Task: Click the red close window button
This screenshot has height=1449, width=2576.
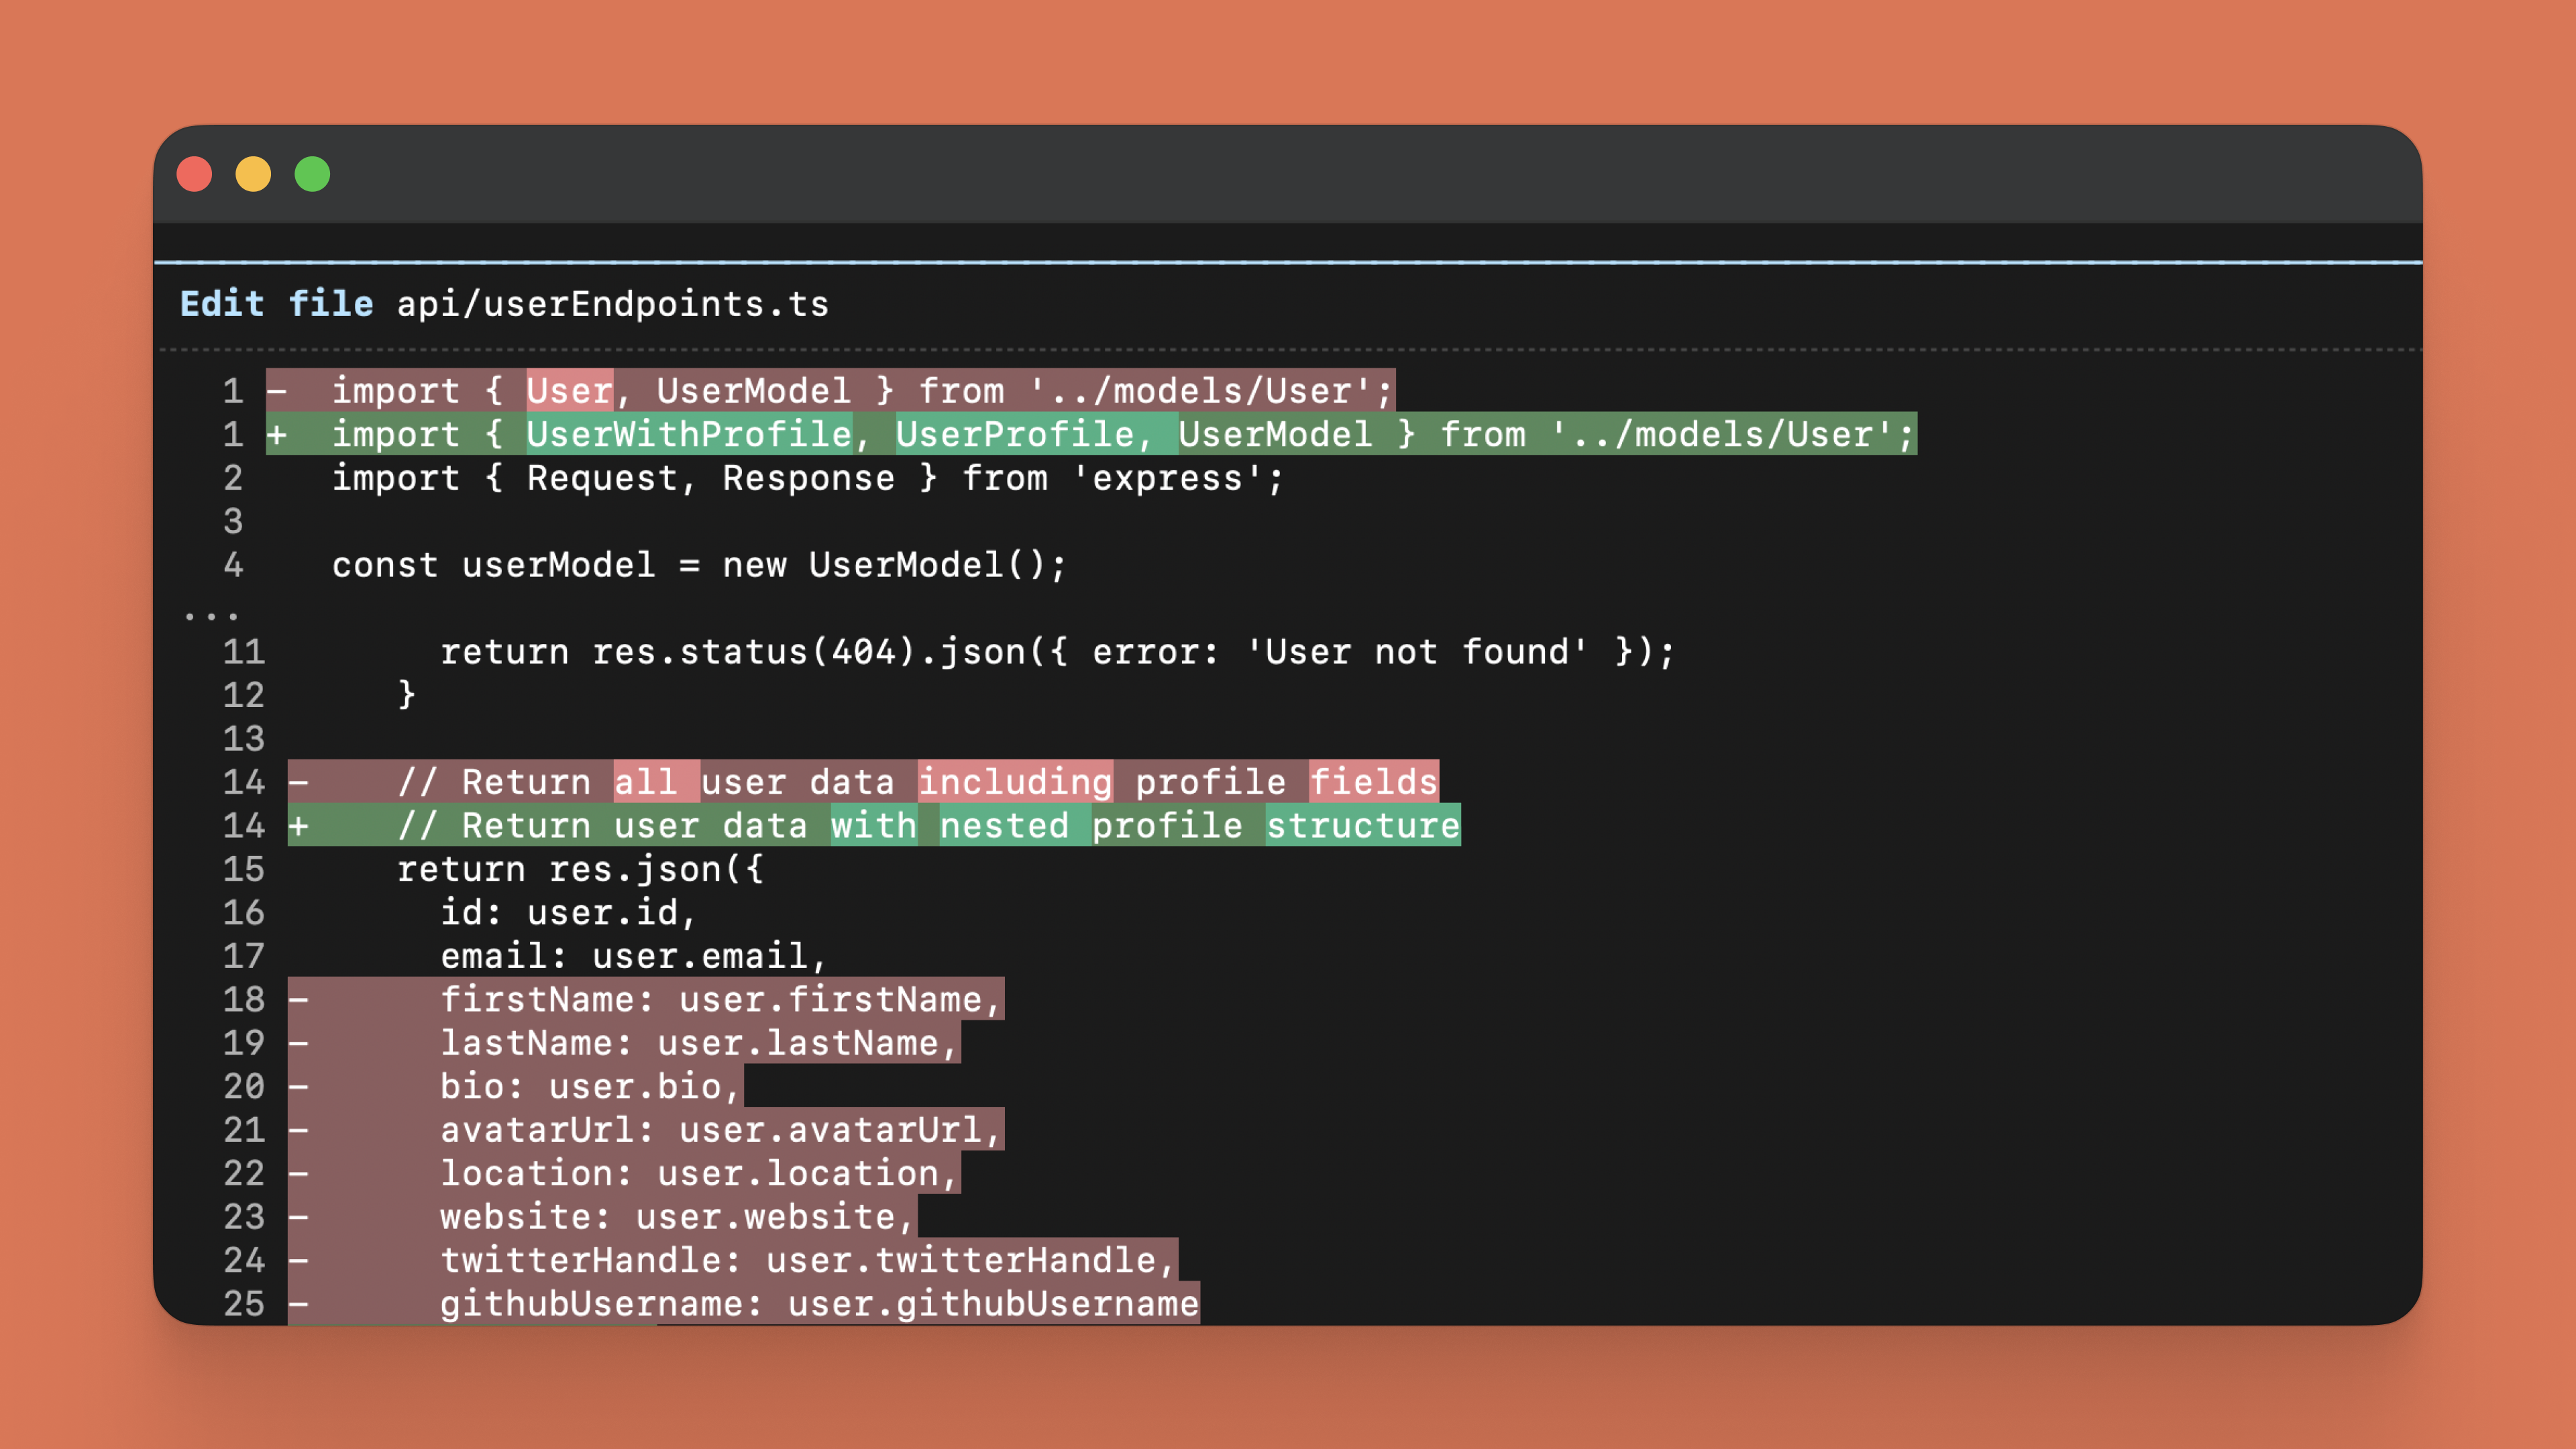Action: pos(194,174)
